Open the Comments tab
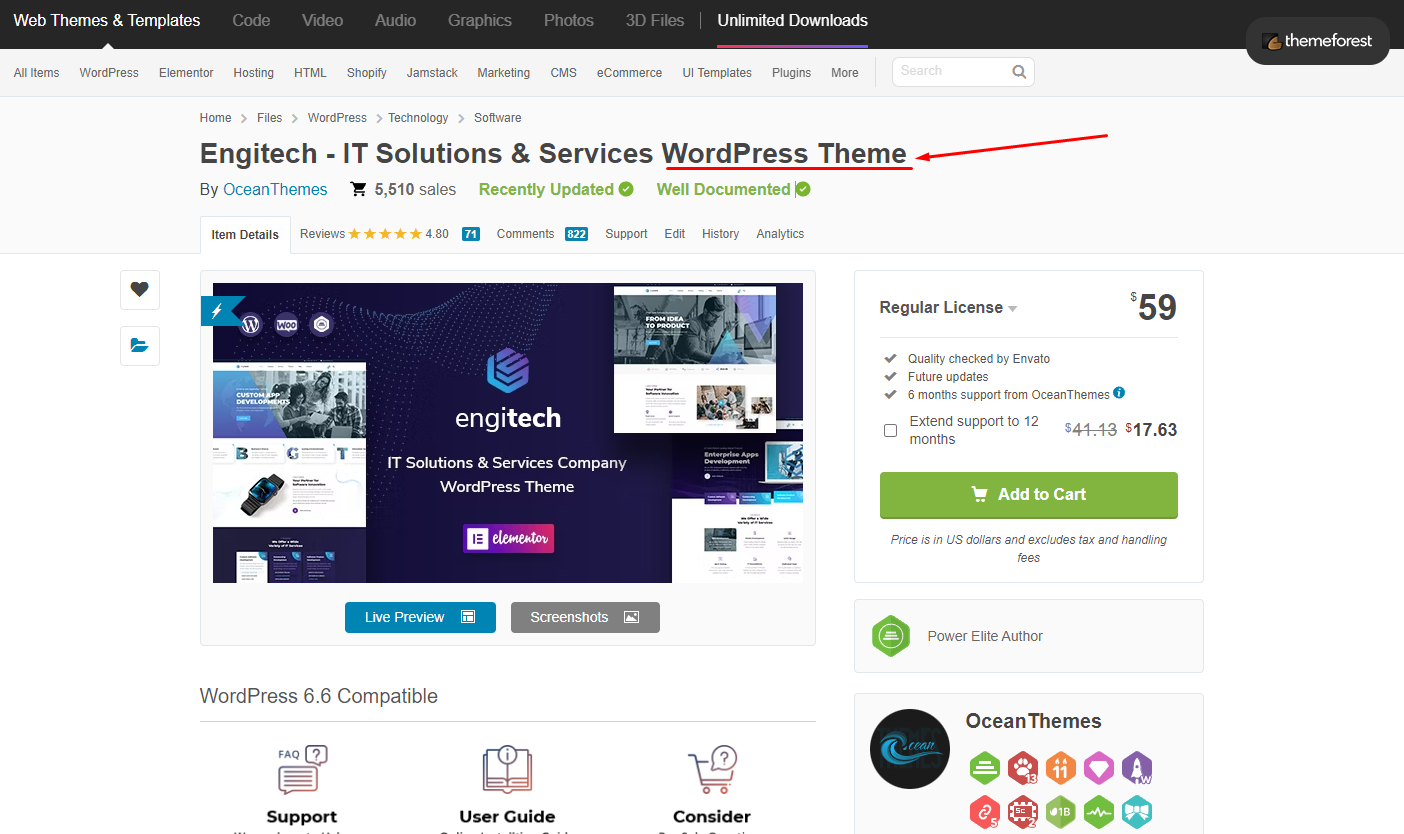1404x834 pixels. click(x=542, y=234)
